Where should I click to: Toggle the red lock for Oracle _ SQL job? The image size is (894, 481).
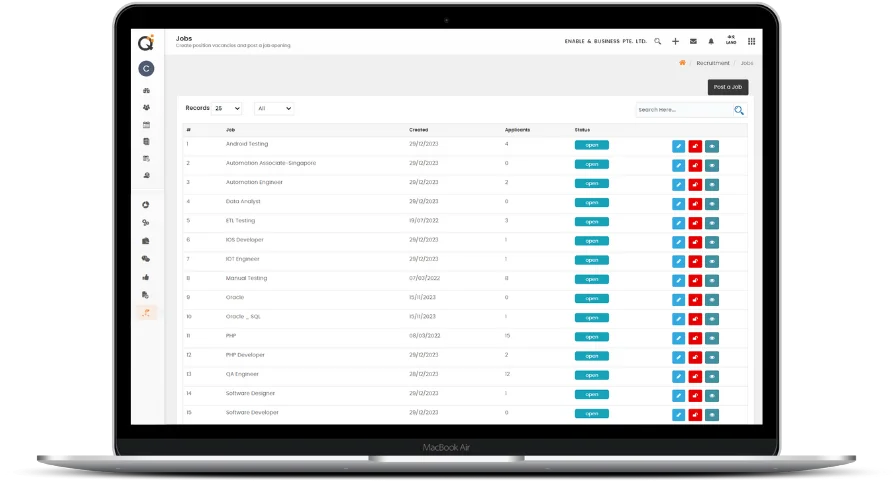(695, 319)
